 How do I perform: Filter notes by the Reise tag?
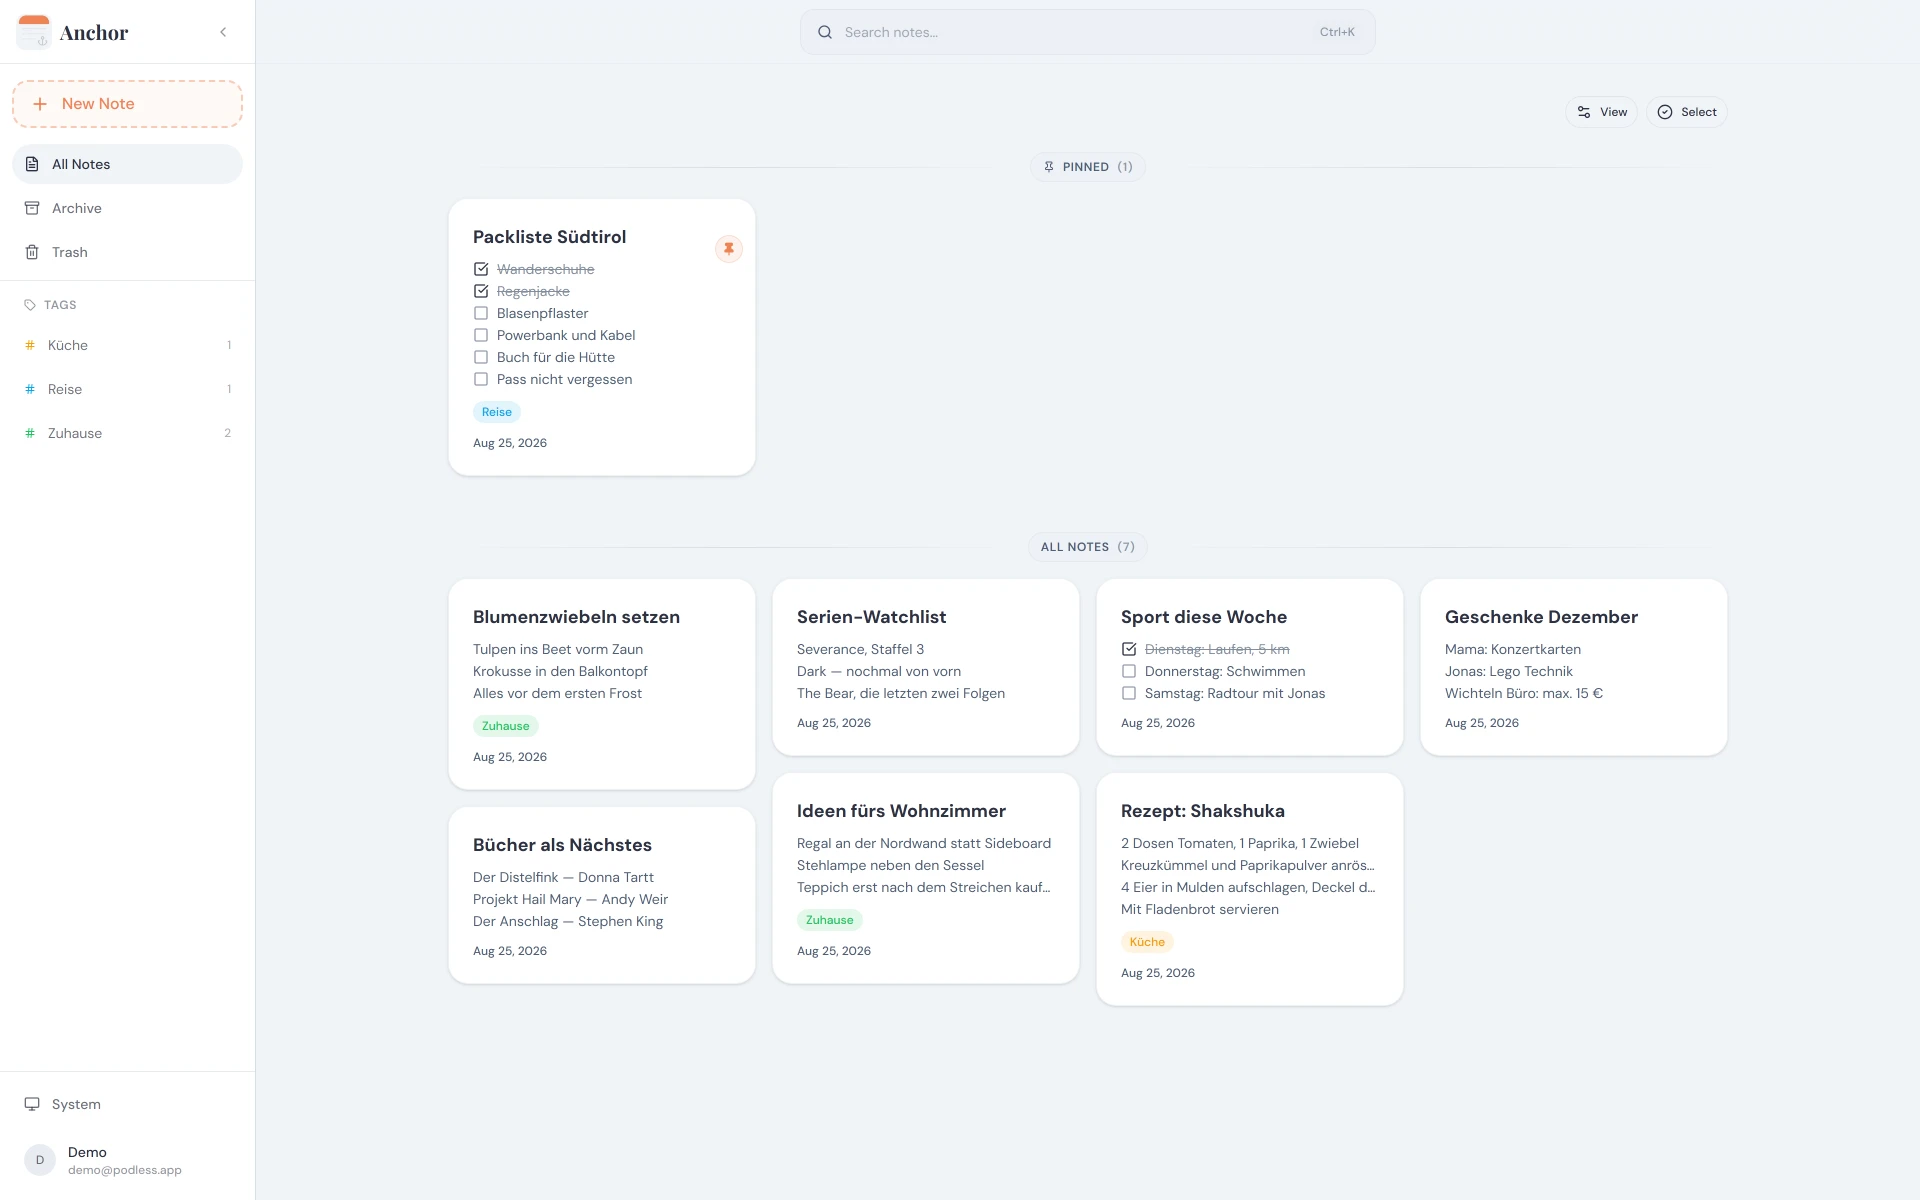point(127,389)
